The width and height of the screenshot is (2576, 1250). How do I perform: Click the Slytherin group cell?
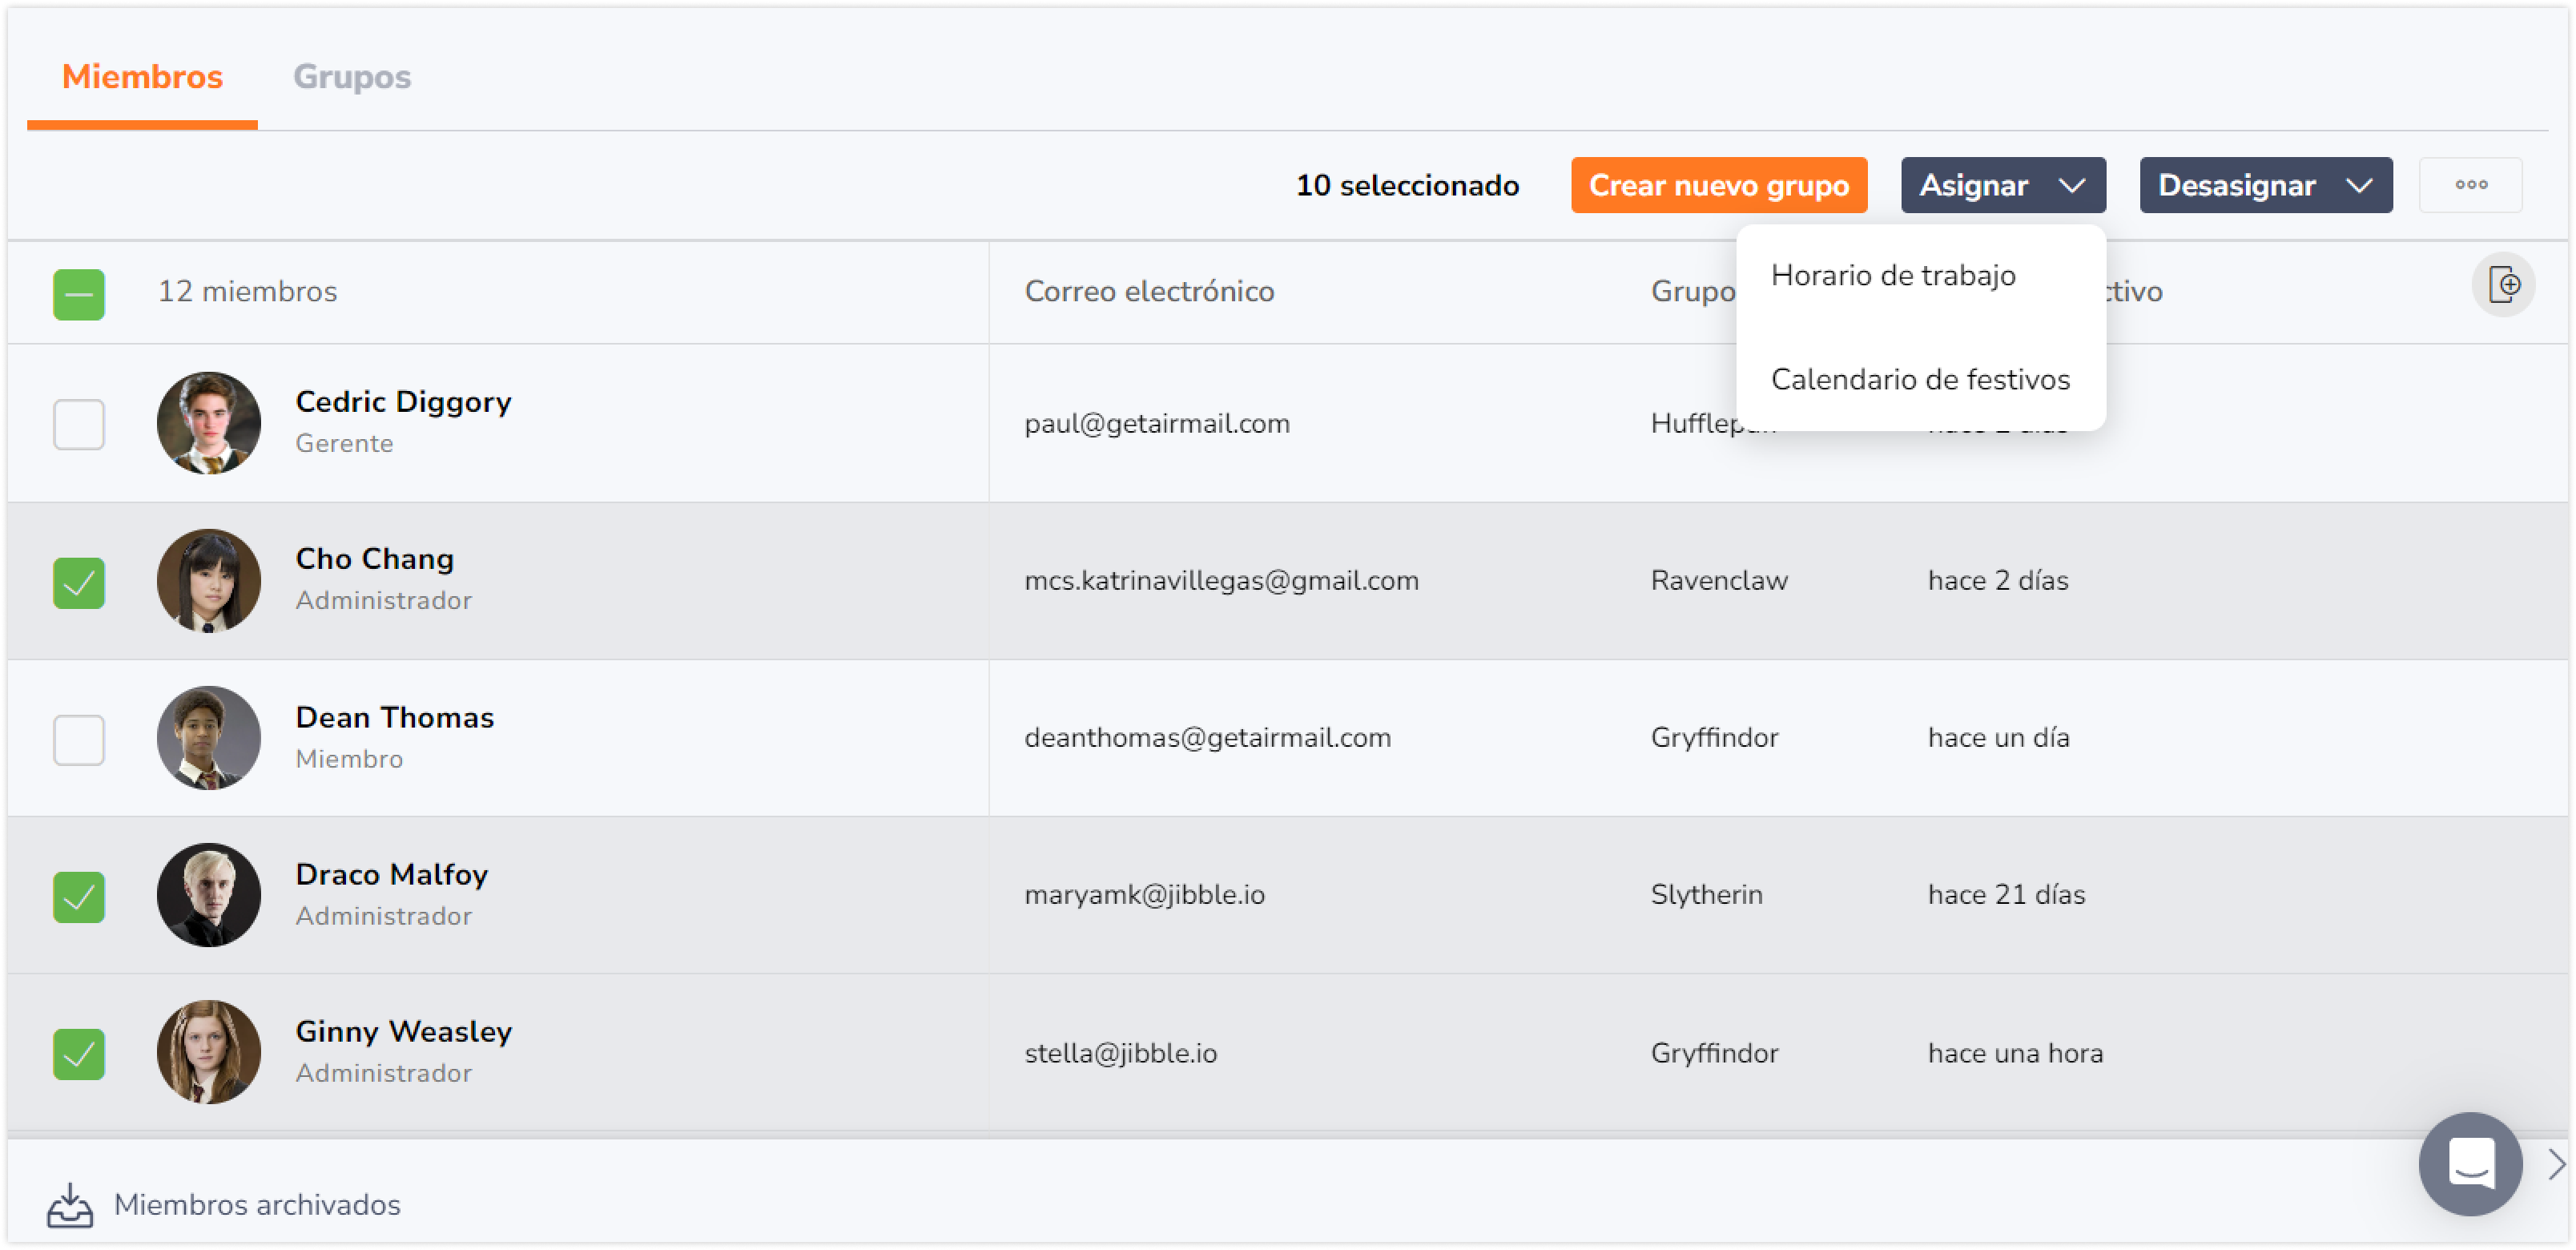1706,895
